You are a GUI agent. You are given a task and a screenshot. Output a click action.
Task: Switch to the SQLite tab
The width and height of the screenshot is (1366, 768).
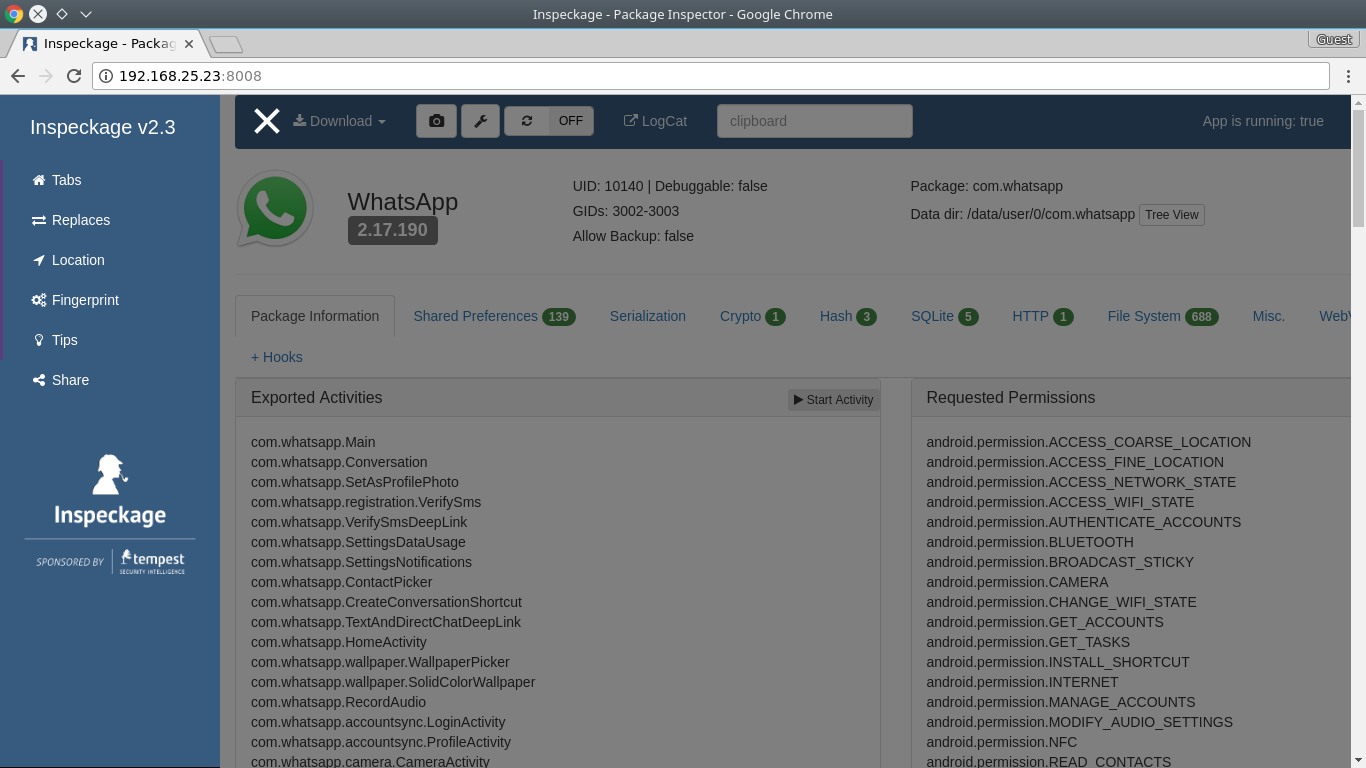(x=944, y=316)
